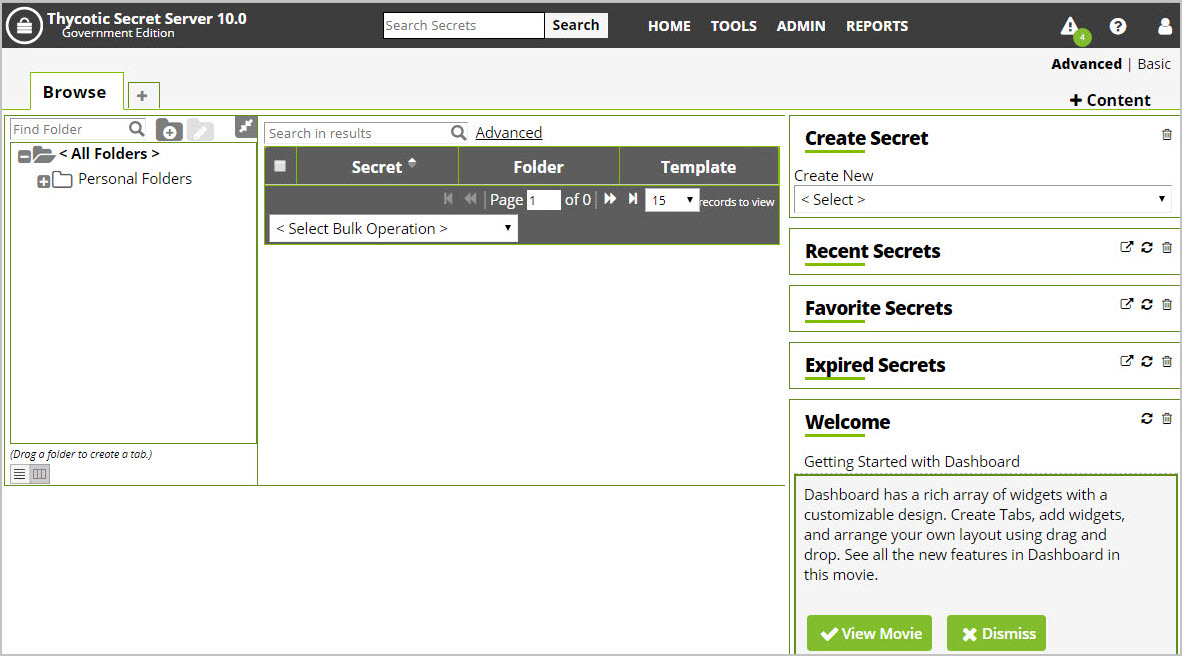Screen dimensions: 1182x656
Task: Delete the Favorite Secrets widget
Action: 1167,305
